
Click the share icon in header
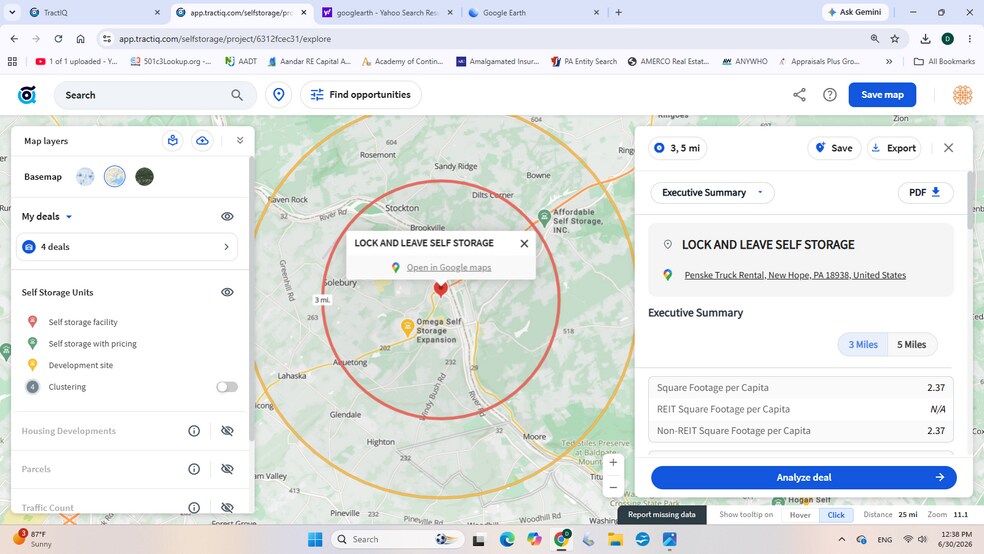tap(799, 95)
